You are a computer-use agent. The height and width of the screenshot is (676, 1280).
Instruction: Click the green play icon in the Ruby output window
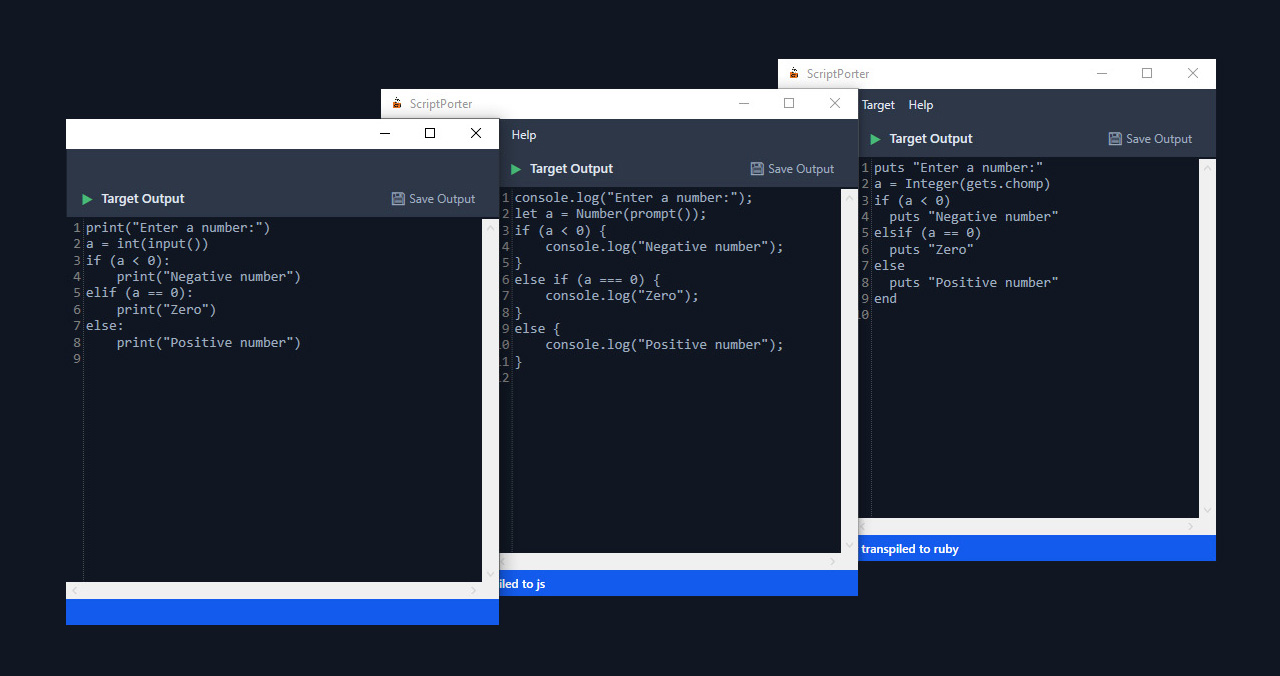pos(875,139)
